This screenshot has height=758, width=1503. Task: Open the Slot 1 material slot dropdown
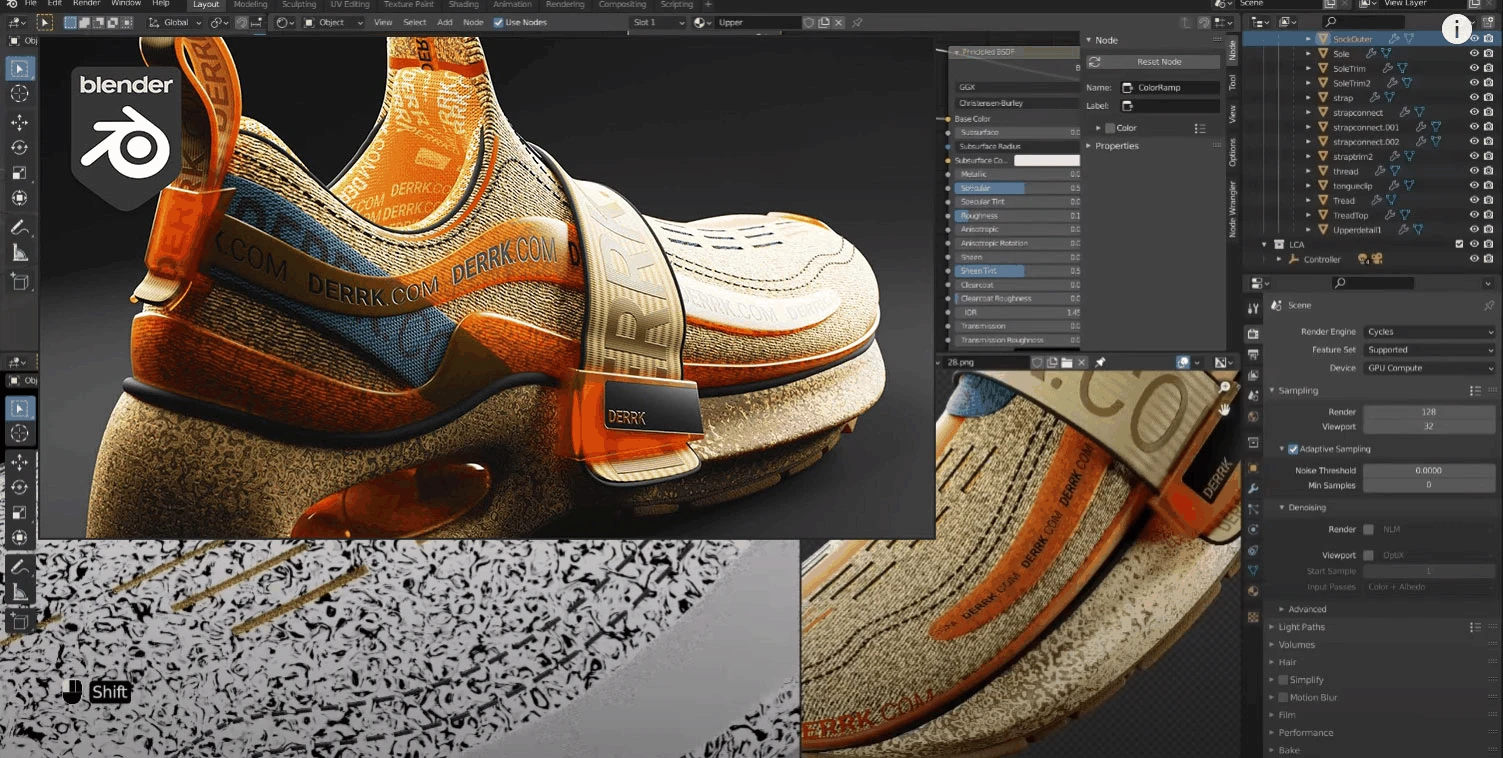click(x=659, y=22)
